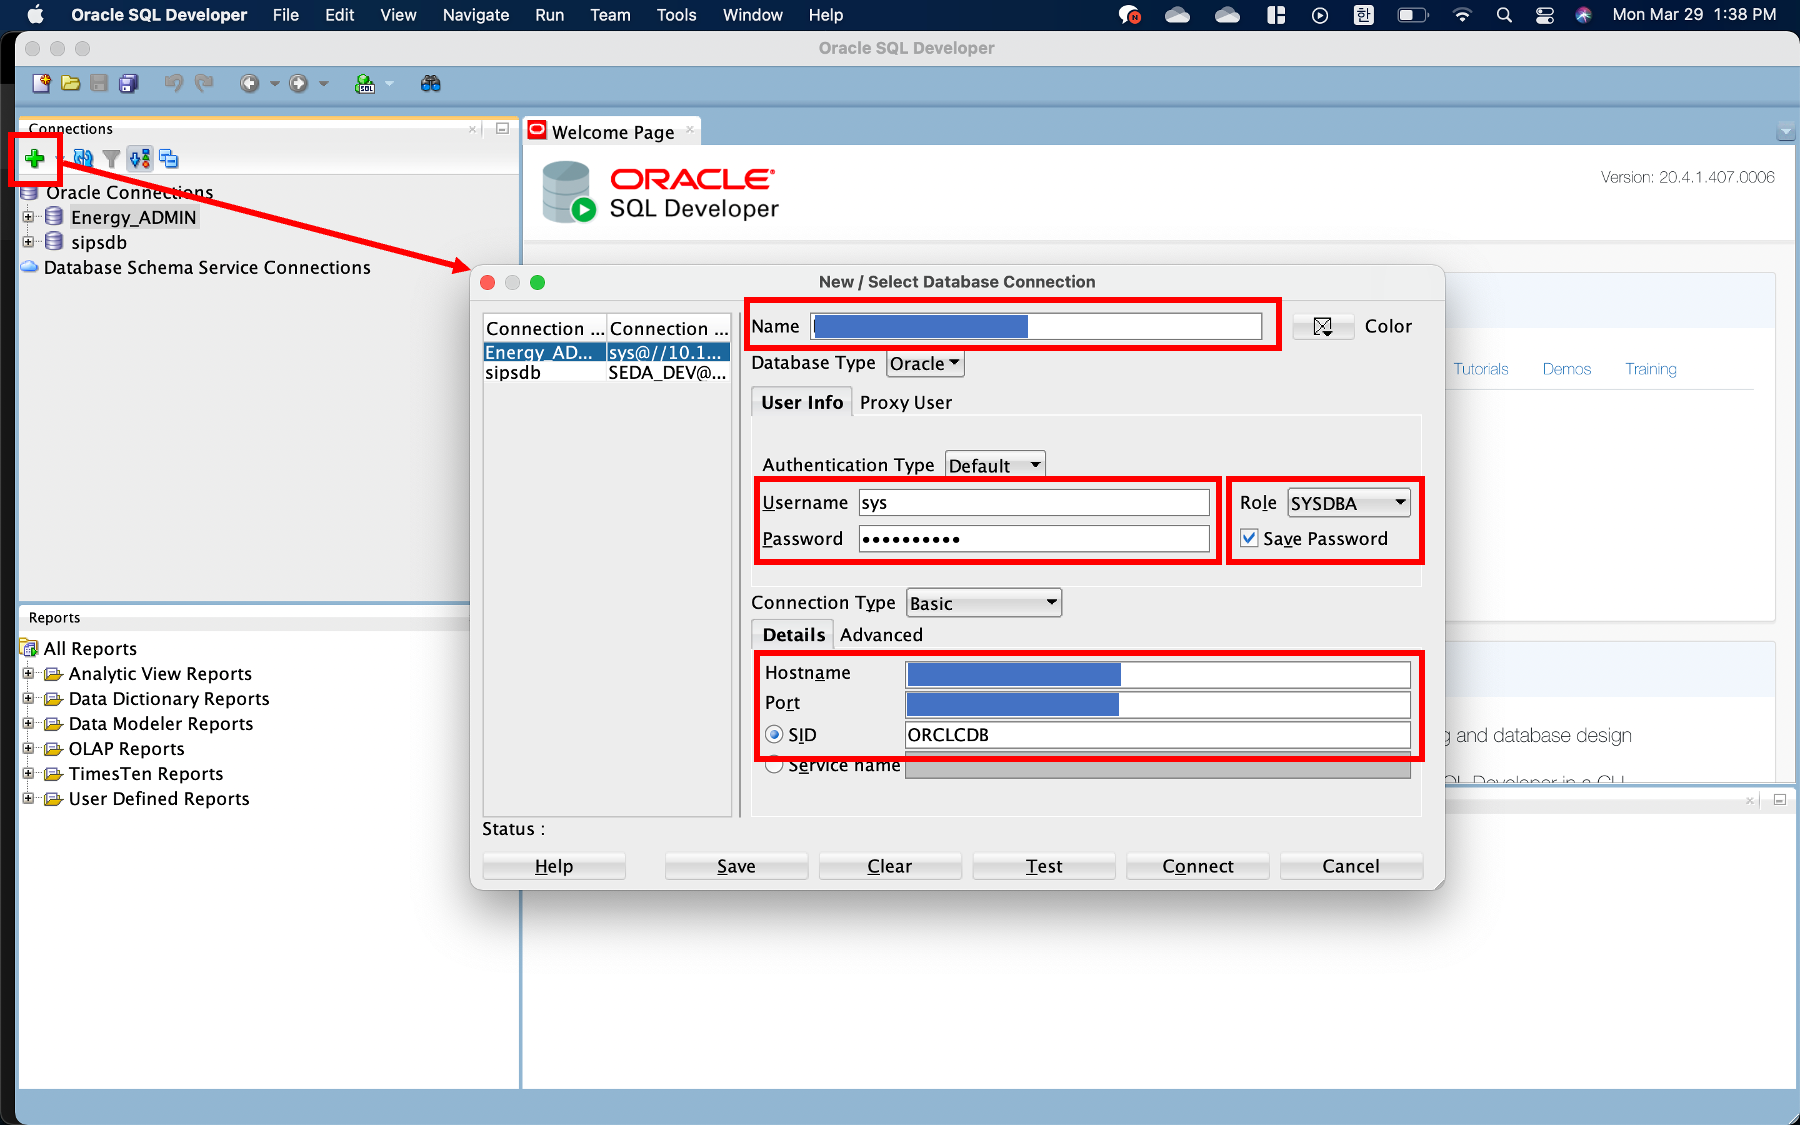Viewport: 1802px width, 1125px height.
Task: Click the Port input field
Action: (1158, 704)
